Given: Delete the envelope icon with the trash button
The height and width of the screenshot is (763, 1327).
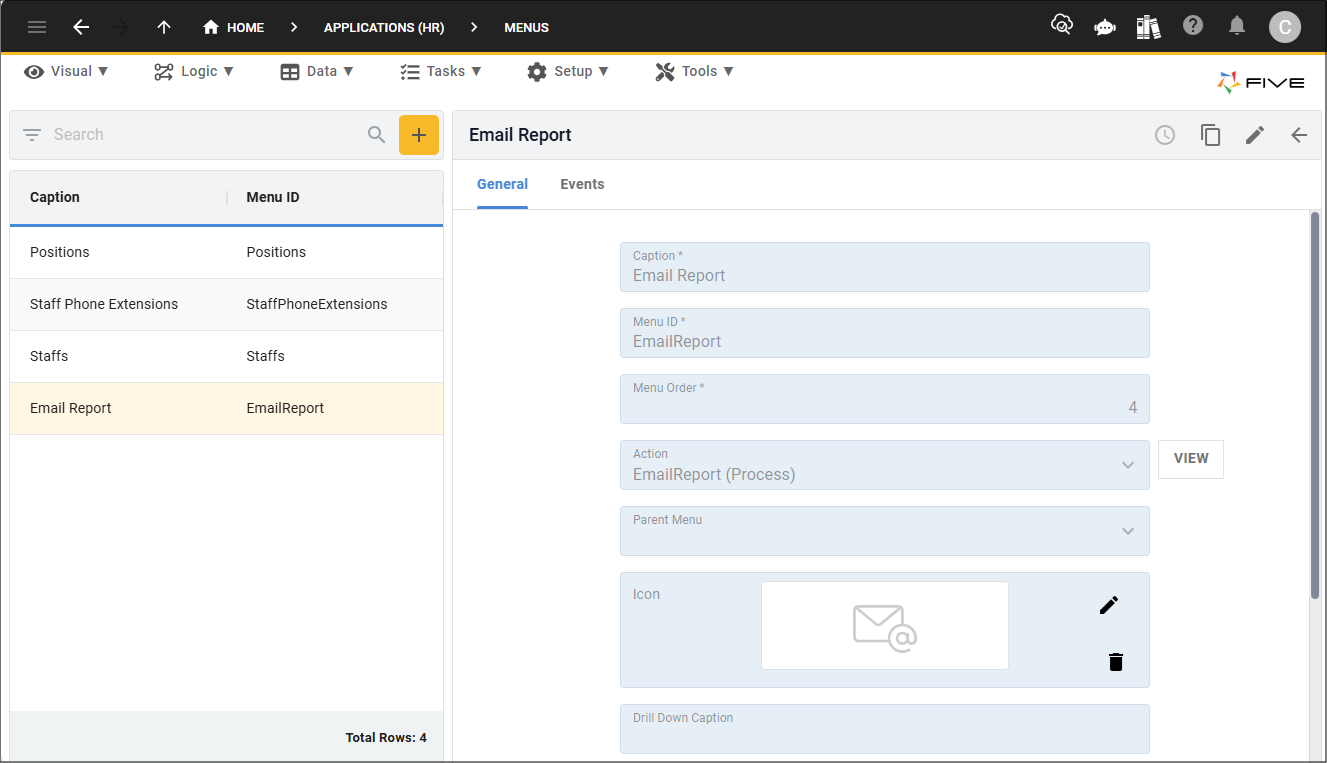Looking at the screenshot, I should 1116,661.
